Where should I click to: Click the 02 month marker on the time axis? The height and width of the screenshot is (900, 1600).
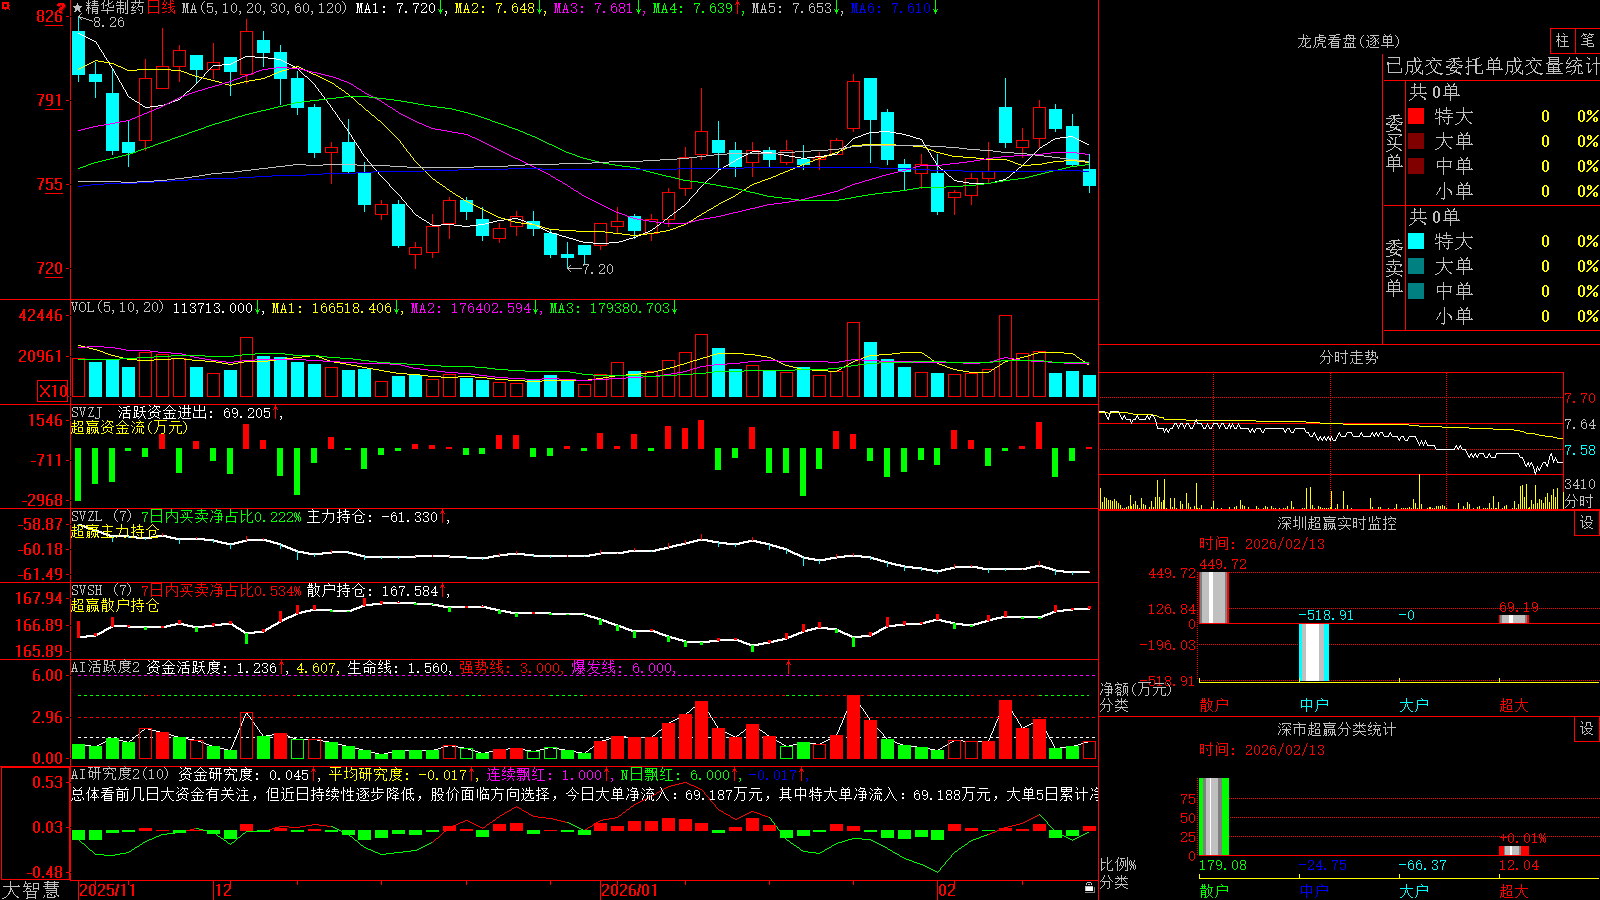pos(947,890)
